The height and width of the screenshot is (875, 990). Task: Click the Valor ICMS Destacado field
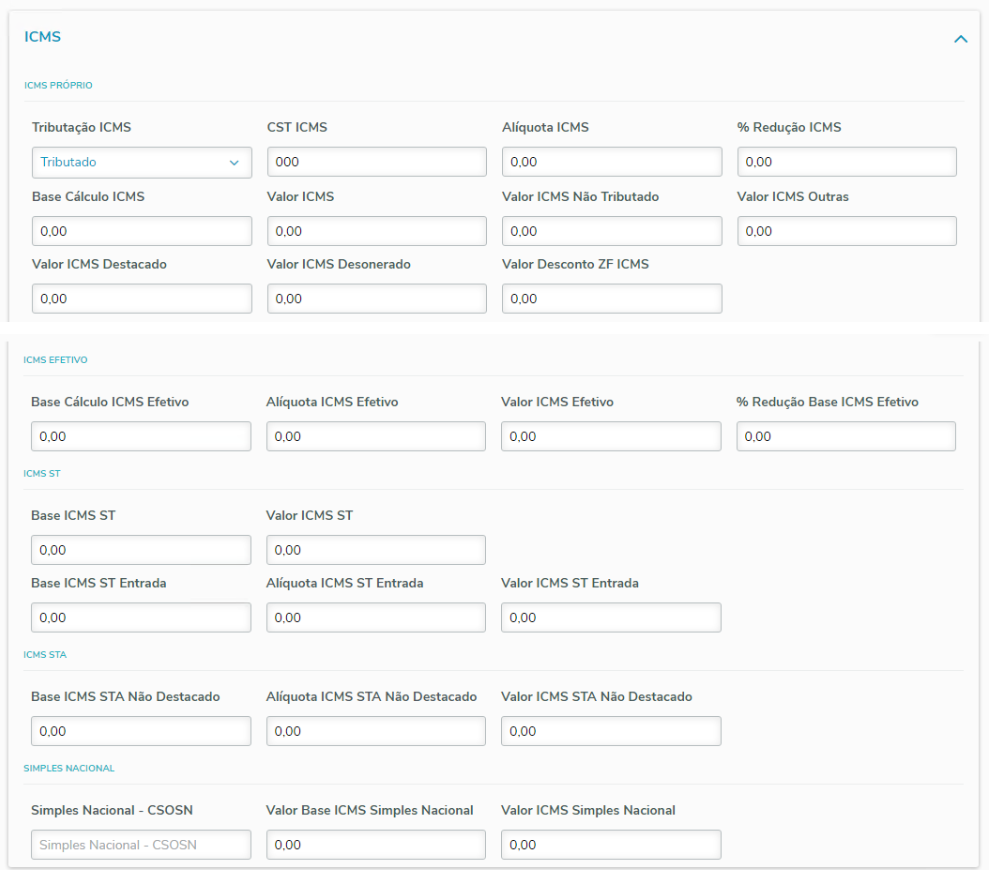tap(141, 299)
